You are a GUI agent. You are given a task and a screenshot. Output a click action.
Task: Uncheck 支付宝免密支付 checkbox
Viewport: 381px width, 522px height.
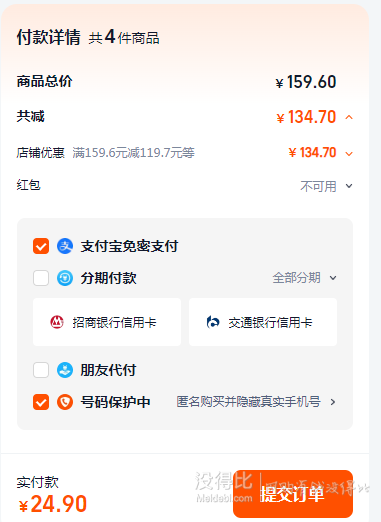[41, 246]
